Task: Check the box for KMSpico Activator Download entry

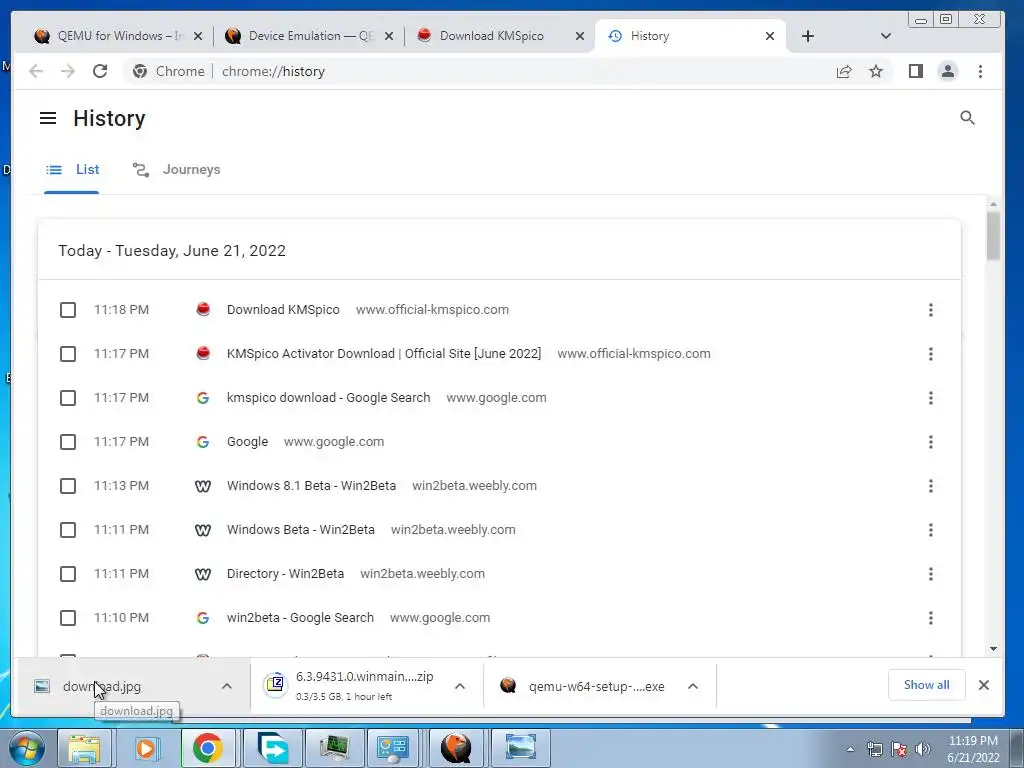Action: [x=68, y=354]
